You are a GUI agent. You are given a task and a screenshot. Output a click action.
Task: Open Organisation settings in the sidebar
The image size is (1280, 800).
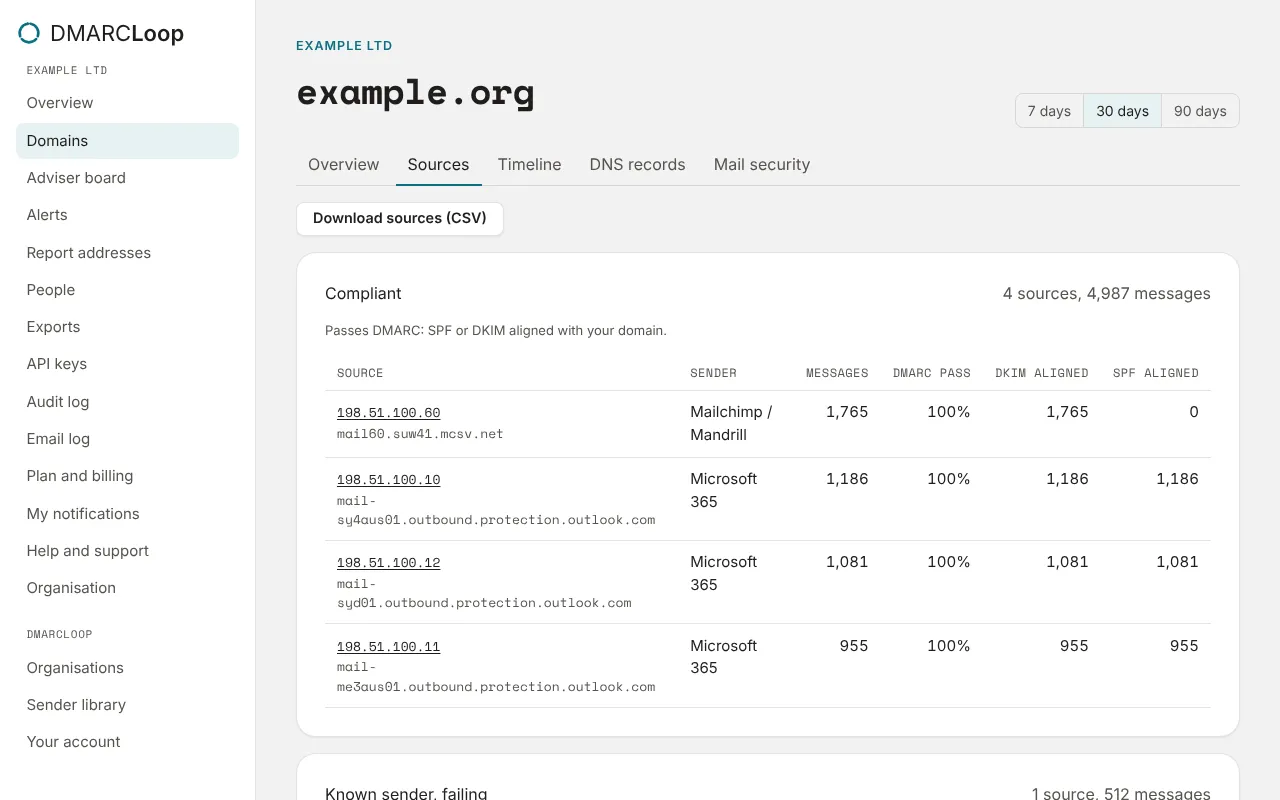tap(127, 588)
